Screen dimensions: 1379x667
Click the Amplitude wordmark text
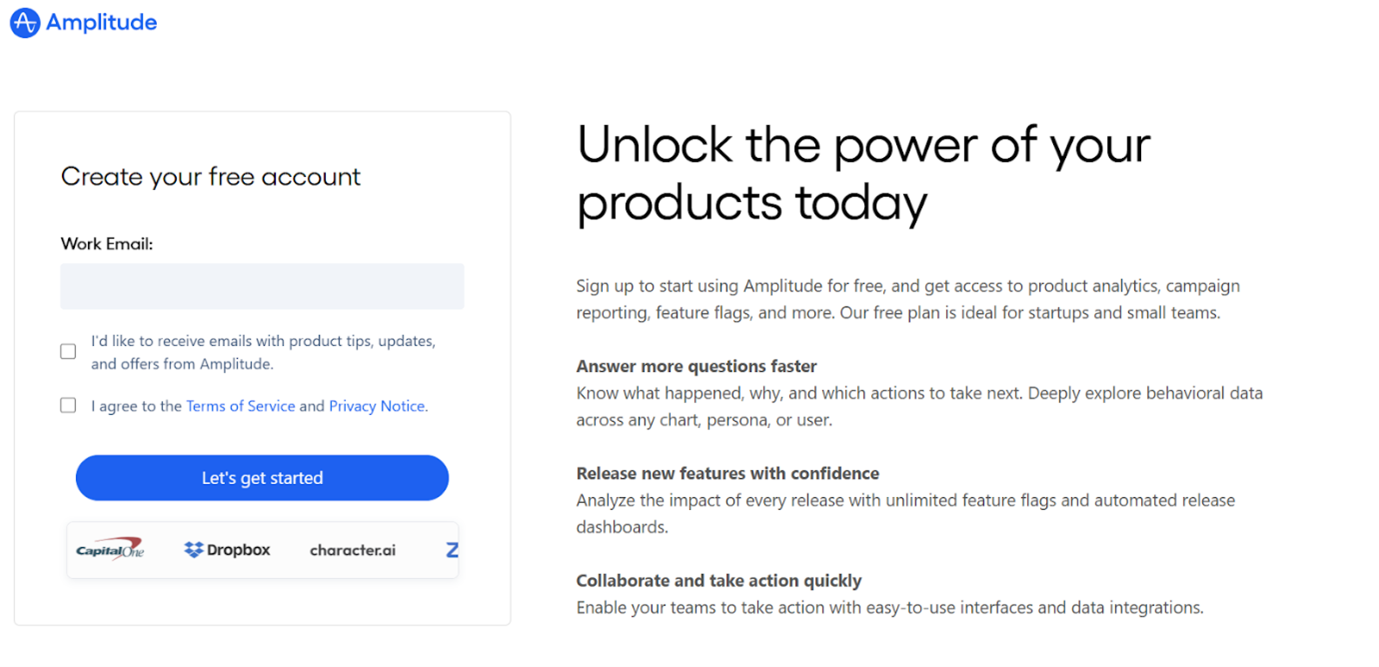[x=102, y=22]
